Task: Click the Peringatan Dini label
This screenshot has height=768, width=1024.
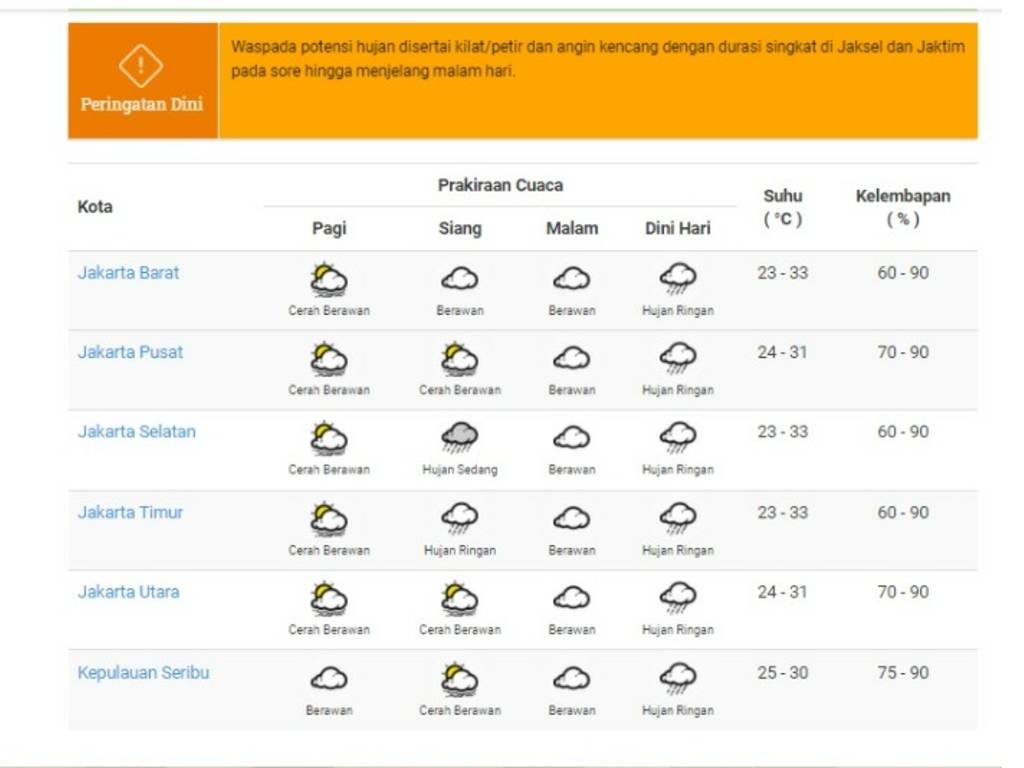Action: tap(141, 104)
